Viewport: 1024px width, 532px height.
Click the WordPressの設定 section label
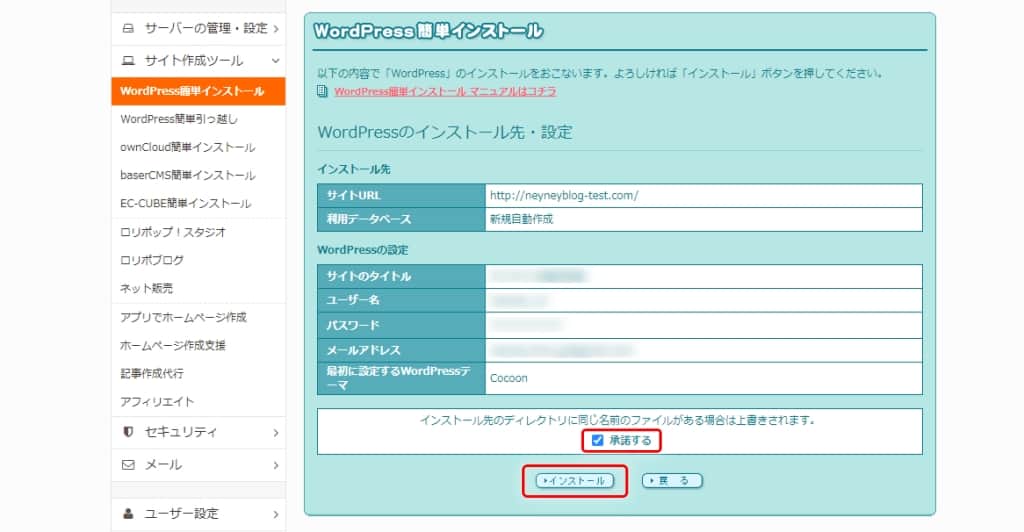pyautogui.click(x=362, y=250)
